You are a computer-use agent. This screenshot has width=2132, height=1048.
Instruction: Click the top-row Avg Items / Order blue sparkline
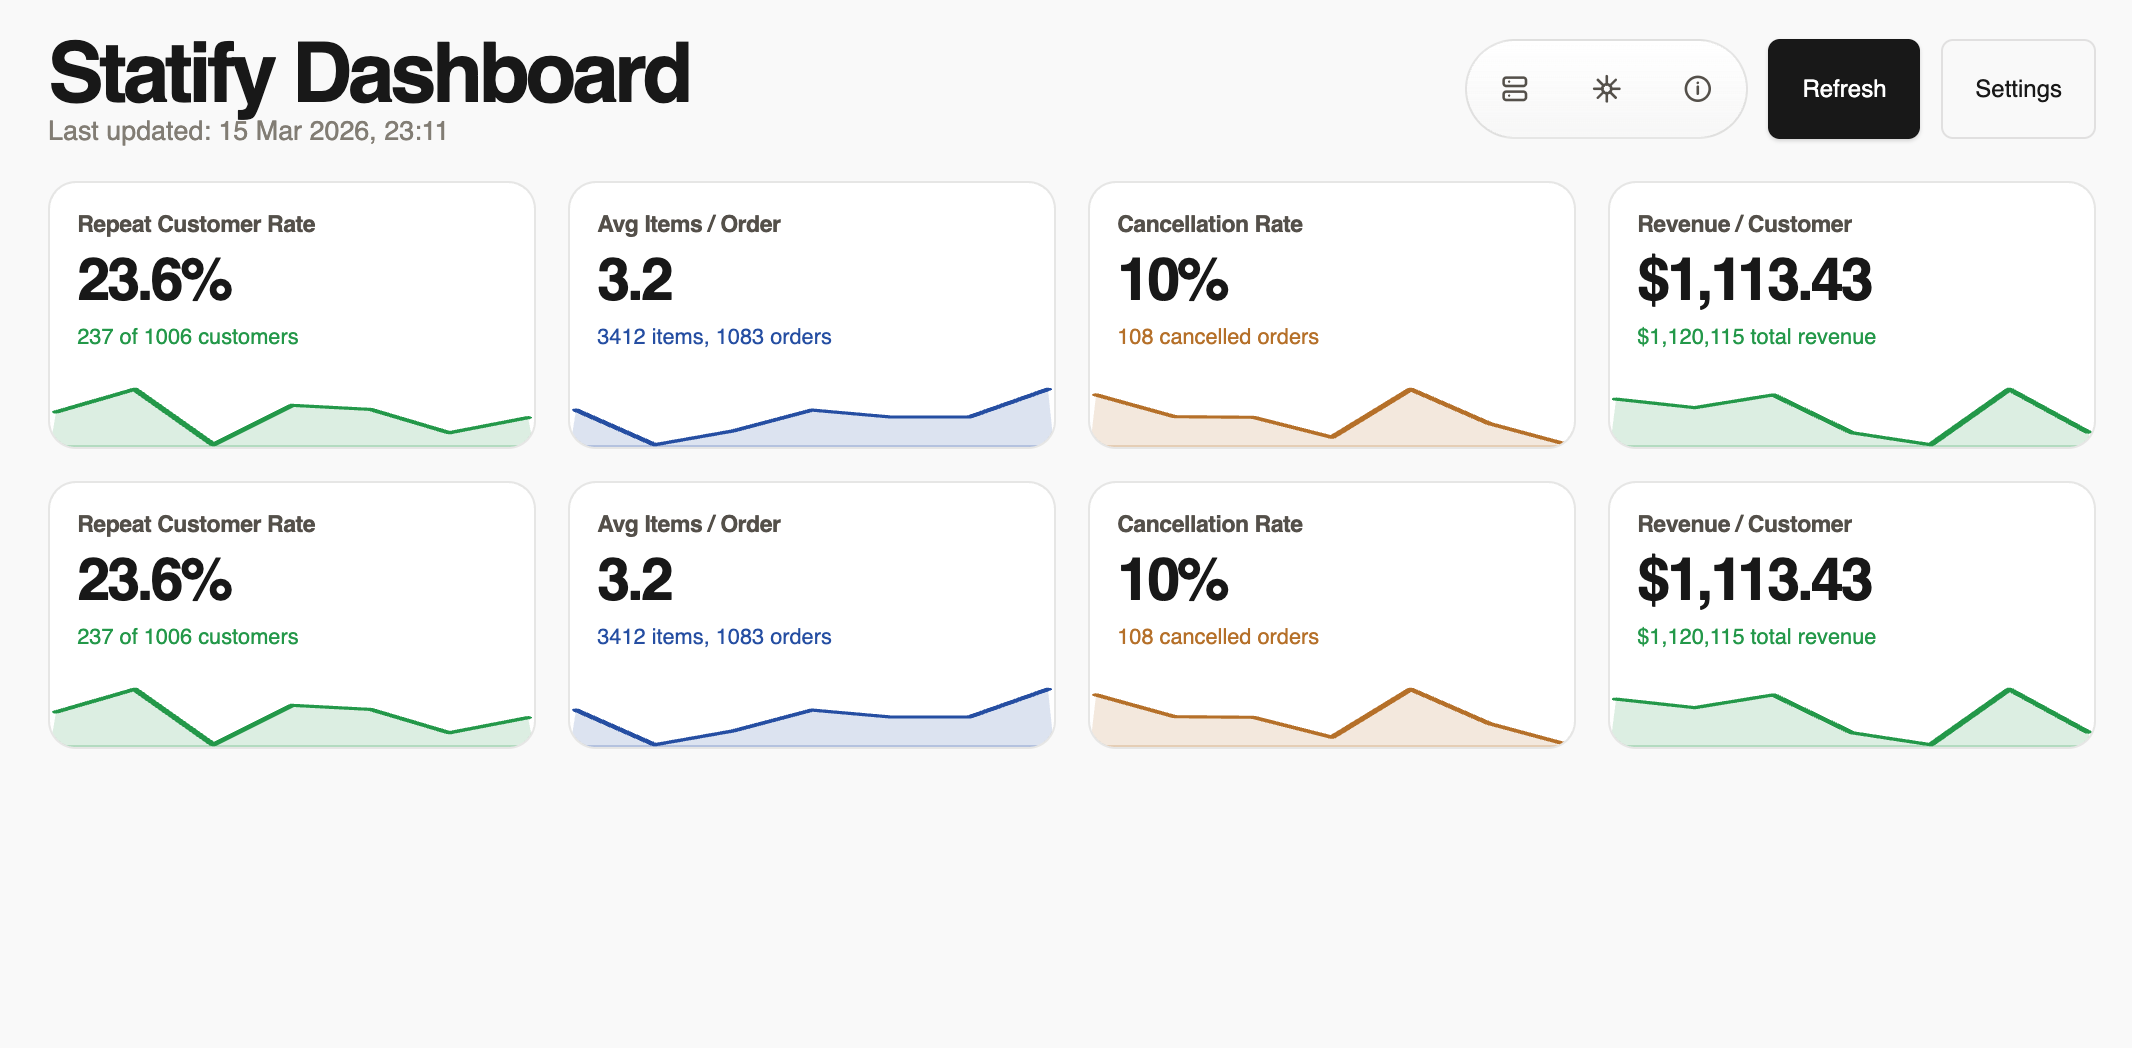click(x=811, y=420)
